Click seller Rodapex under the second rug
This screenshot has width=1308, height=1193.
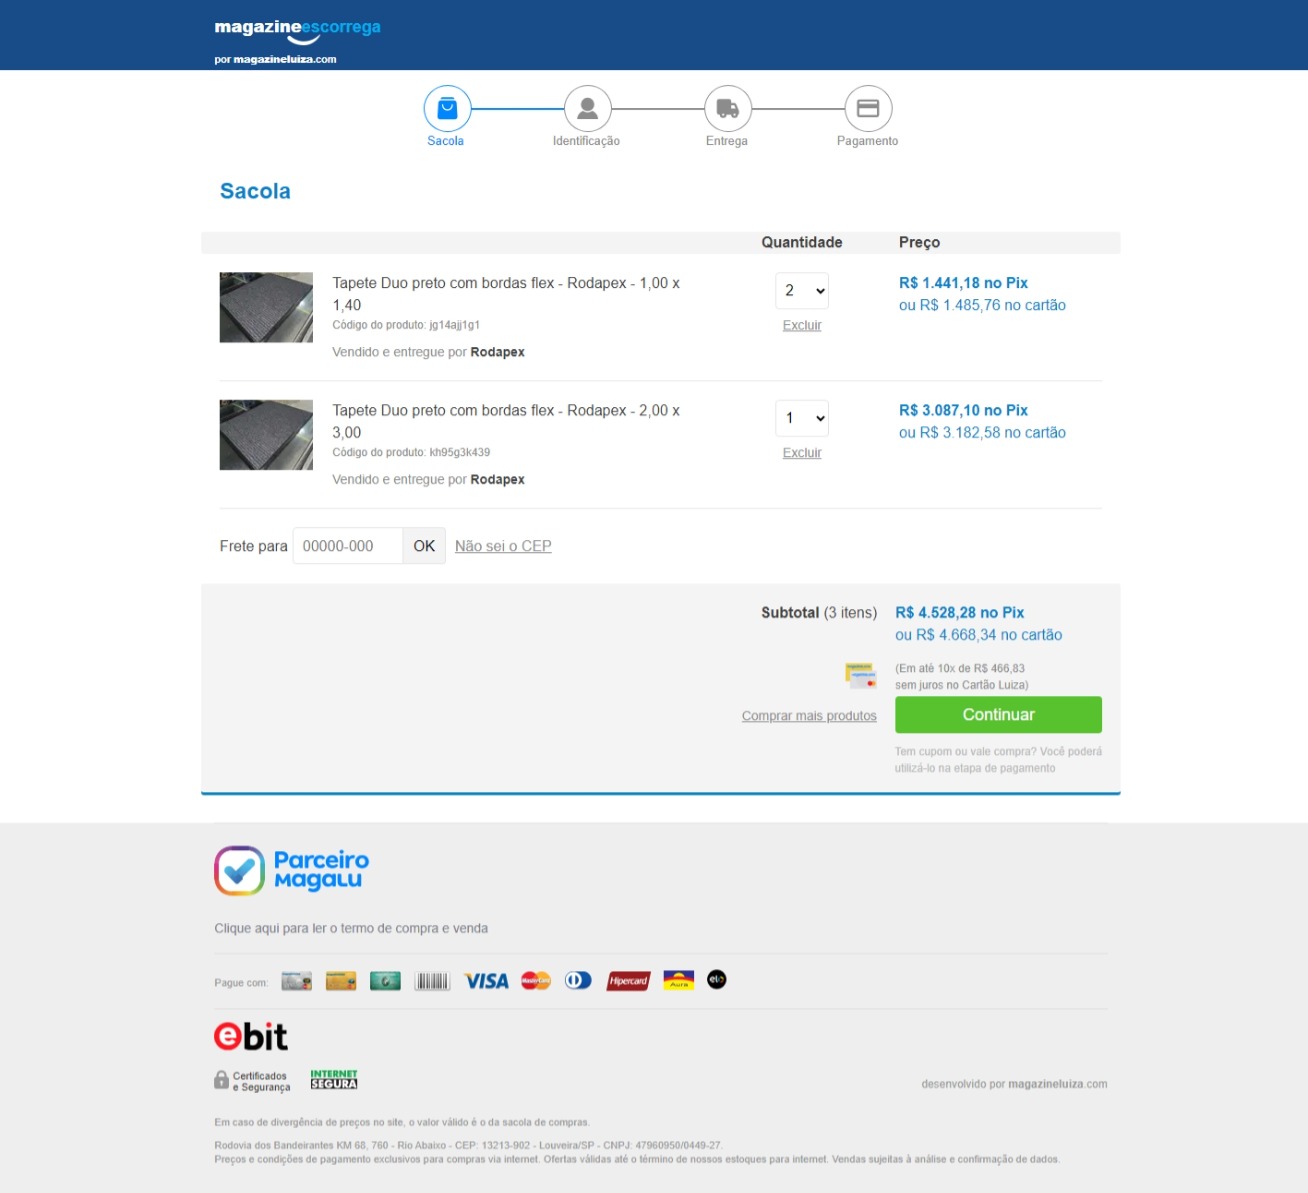[497, 479]
